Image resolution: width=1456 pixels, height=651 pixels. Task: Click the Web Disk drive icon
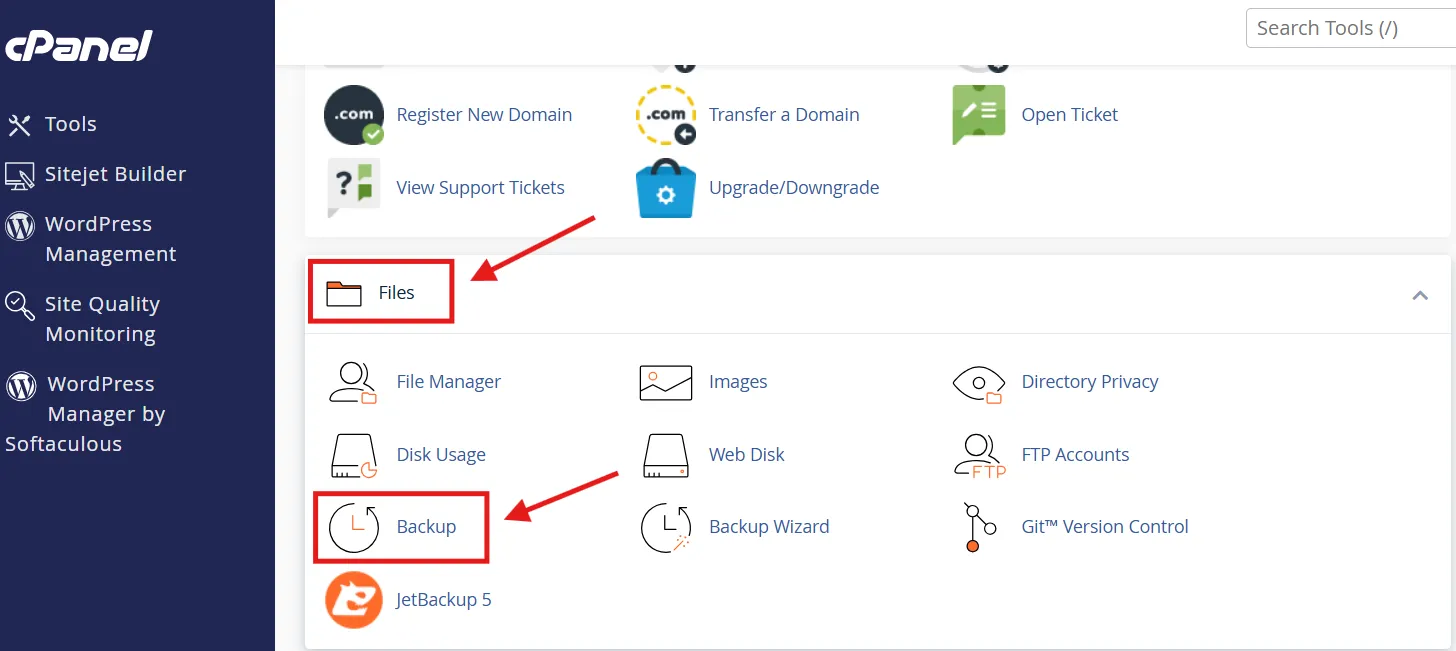click(665, 455)
